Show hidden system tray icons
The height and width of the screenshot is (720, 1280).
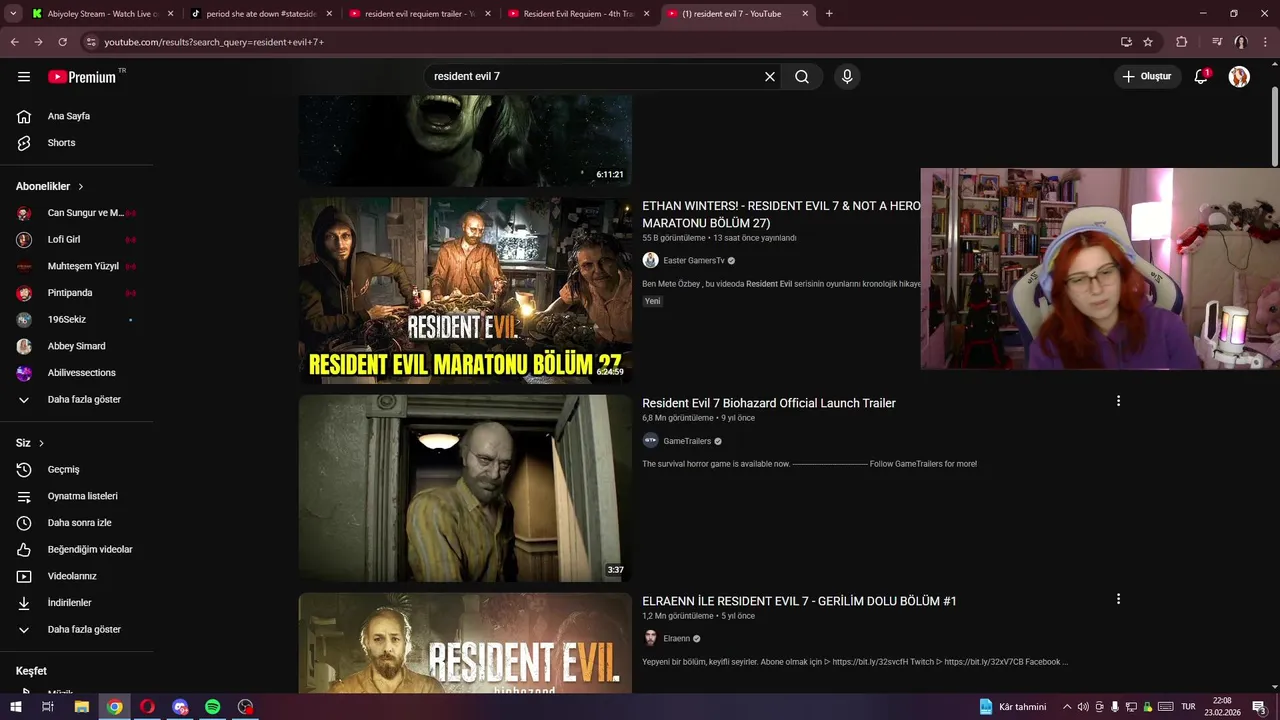click(1067, 707)
